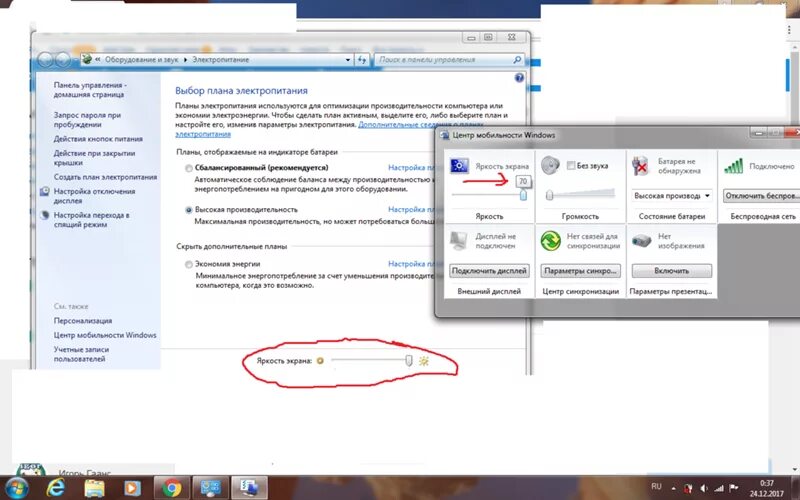Open 'Центр мобильности Windows' sidebar link
Screen dimensions: 800x500
tap(105, 335)
